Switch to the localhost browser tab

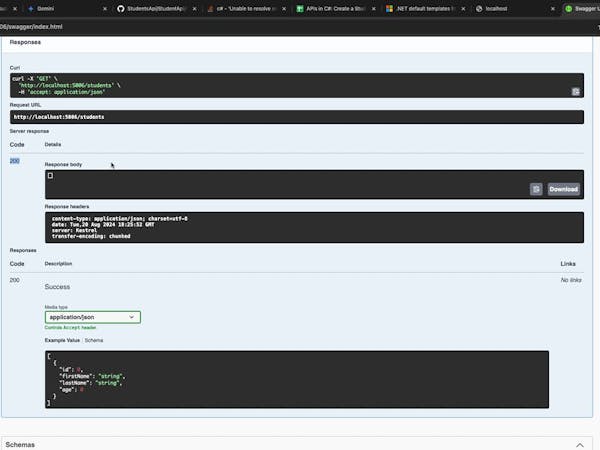click(x=496, y=8)
